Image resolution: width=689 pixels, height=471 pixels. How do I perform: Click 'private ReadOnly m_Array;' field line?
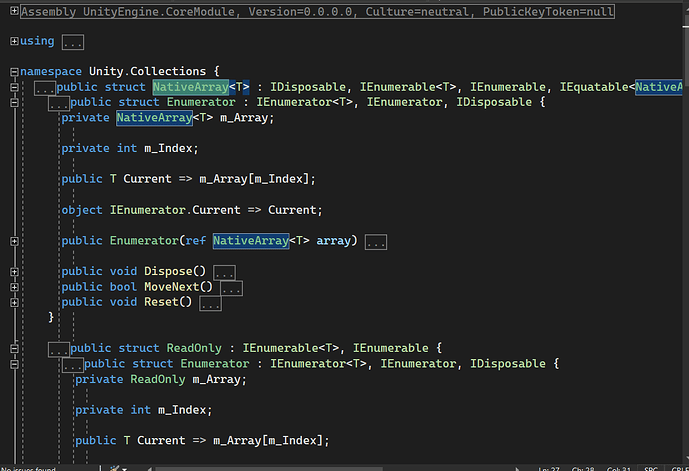[161, 379]
